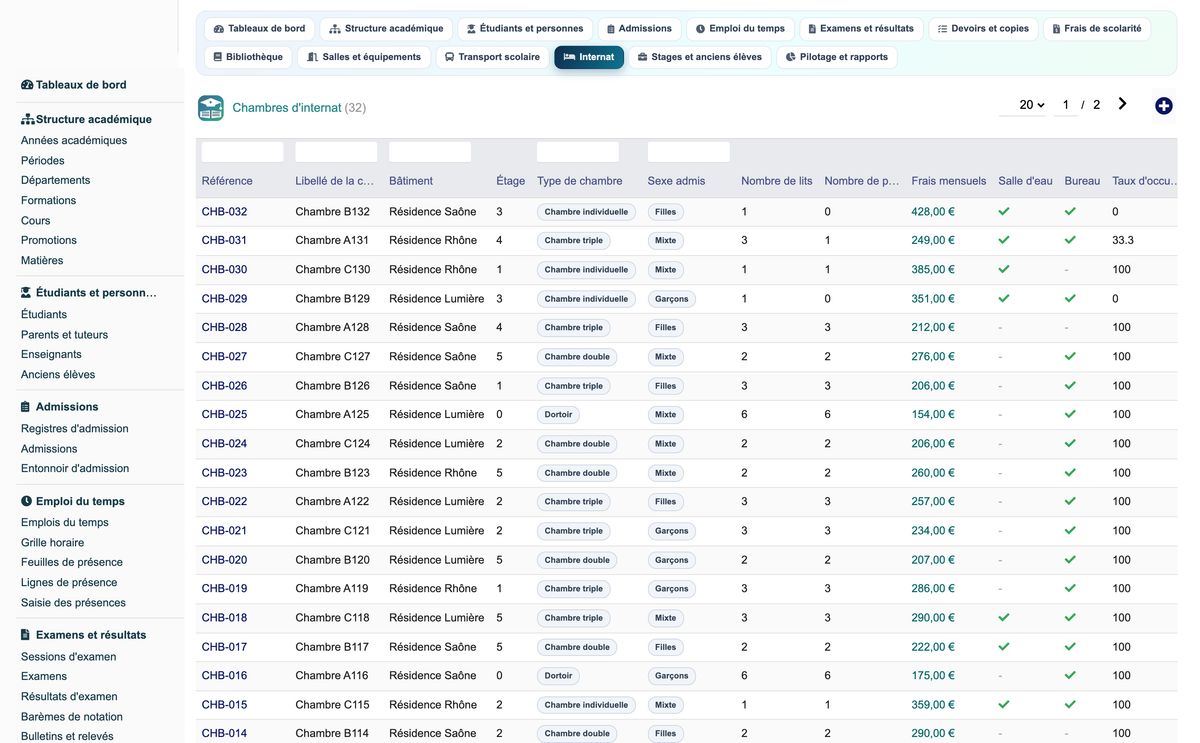Click the Emploi du temps sidebar clock icon
The height and width of the screenshot is (743, 1200).
click(x=26, y=501)
